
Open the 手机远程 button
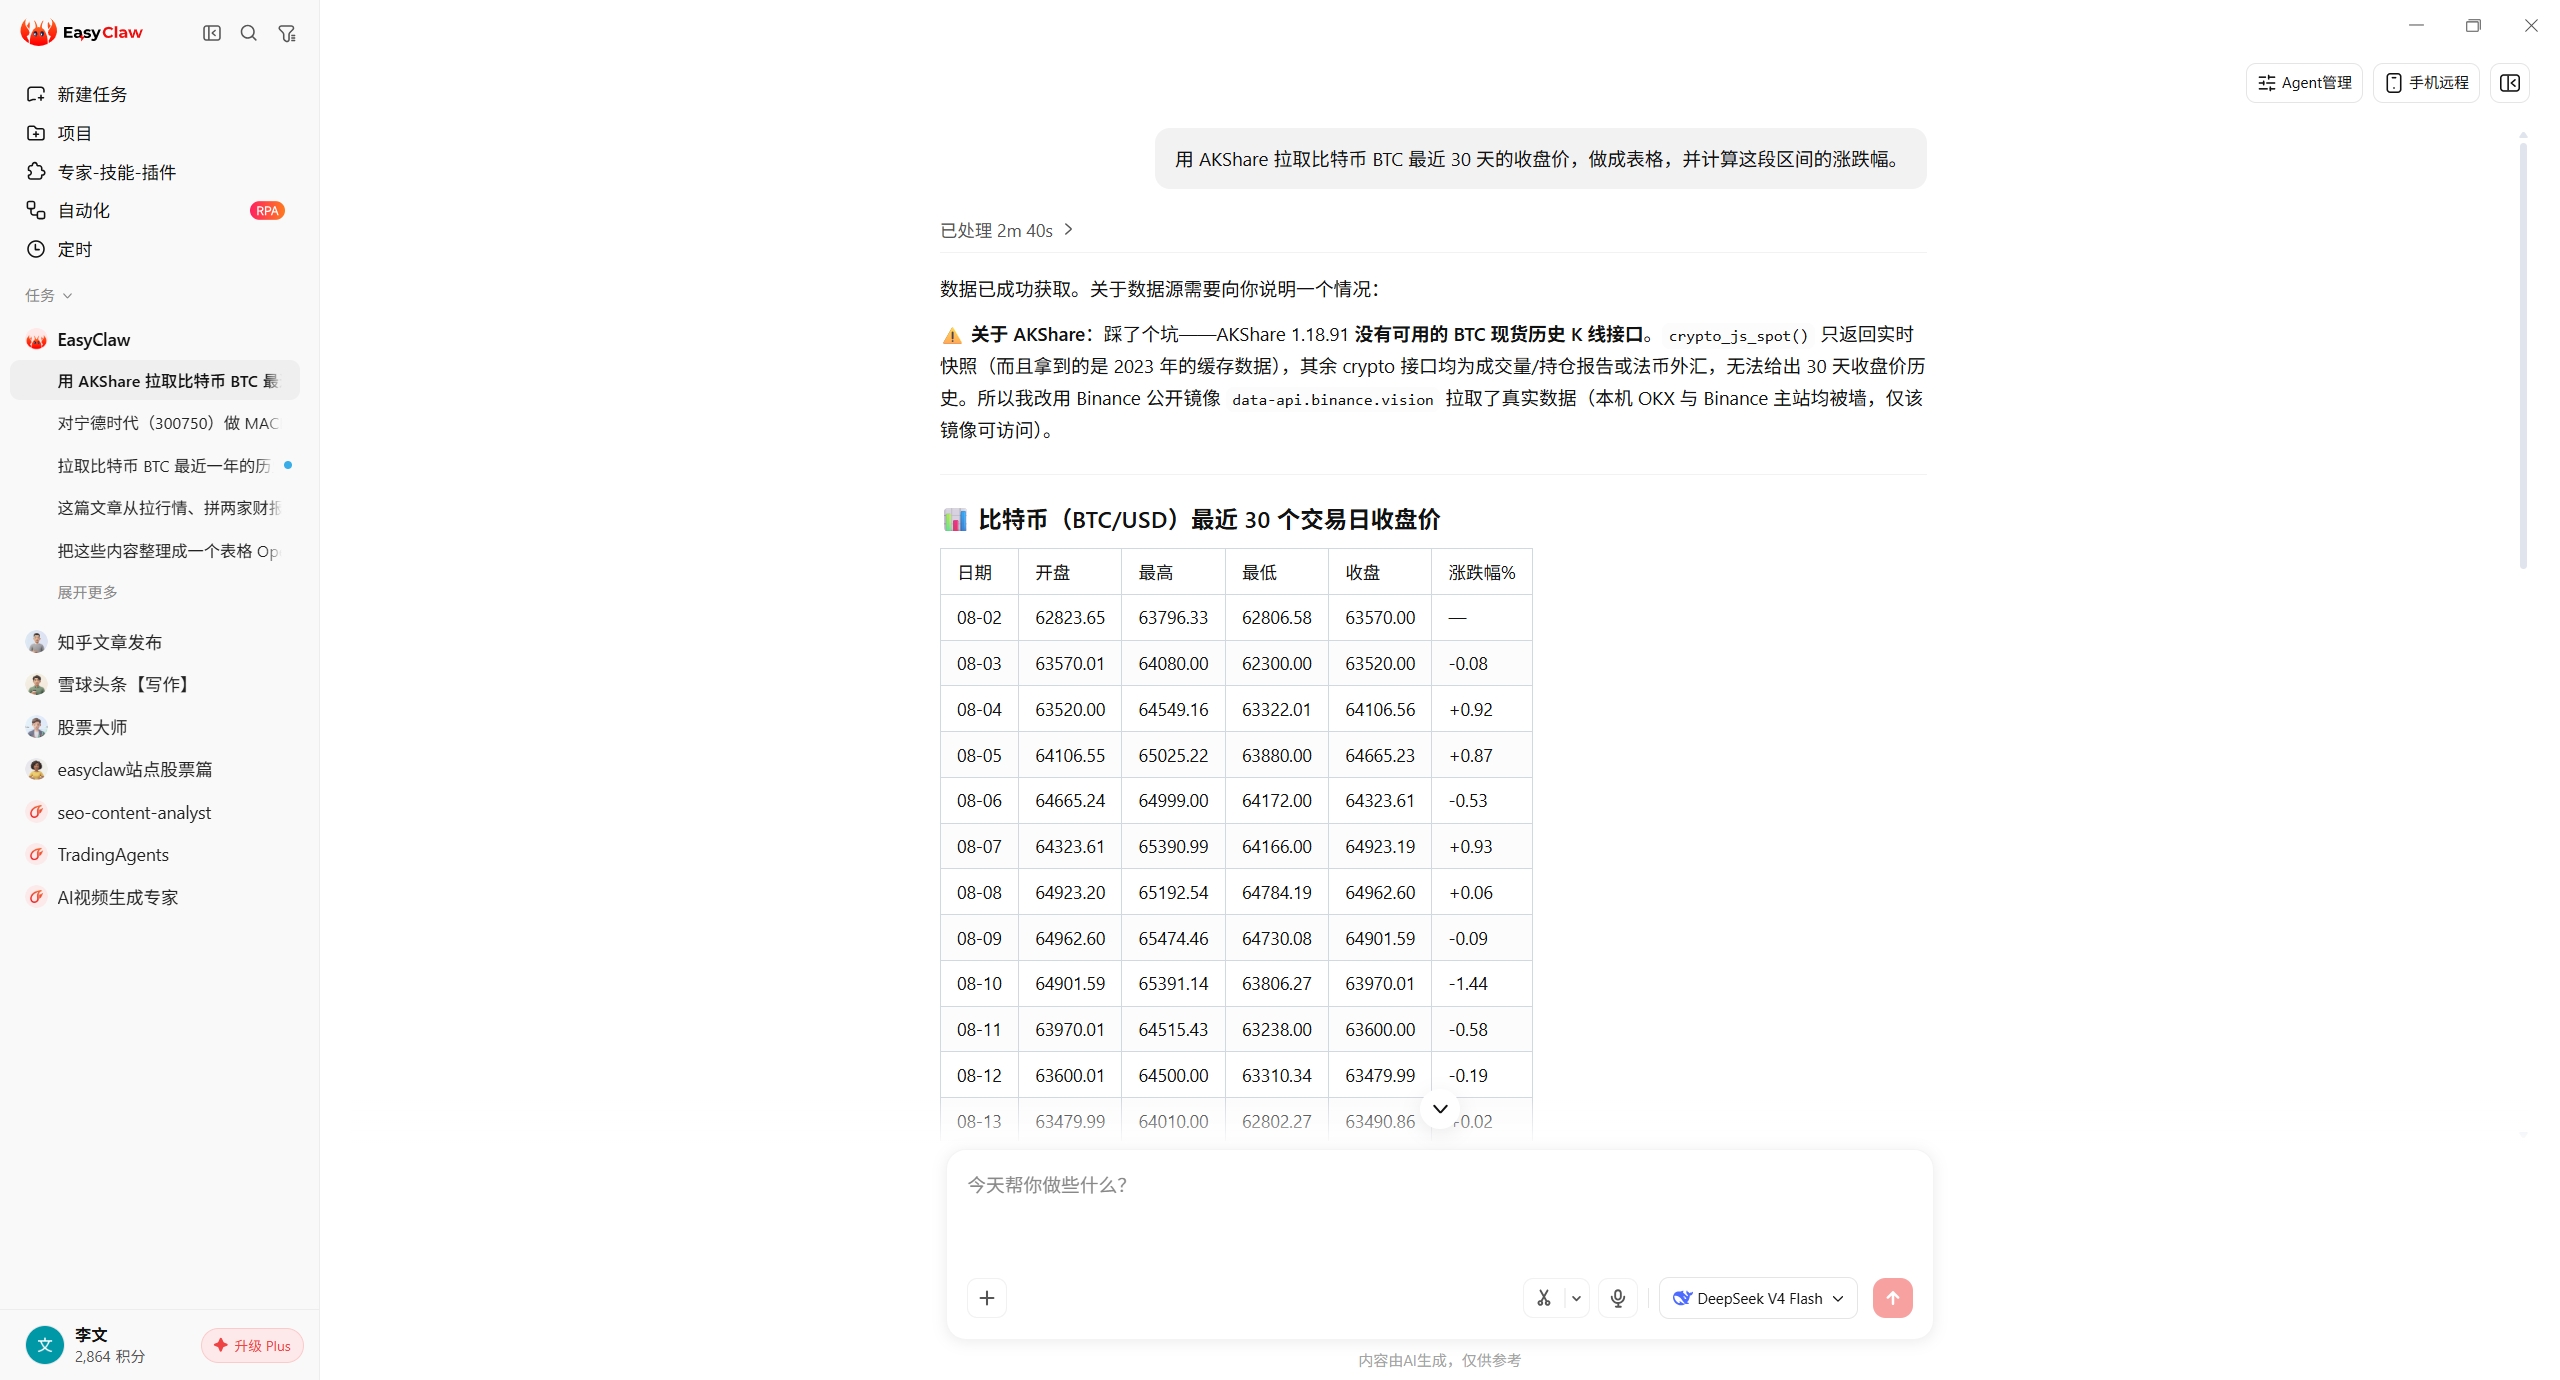[2426, 83]
